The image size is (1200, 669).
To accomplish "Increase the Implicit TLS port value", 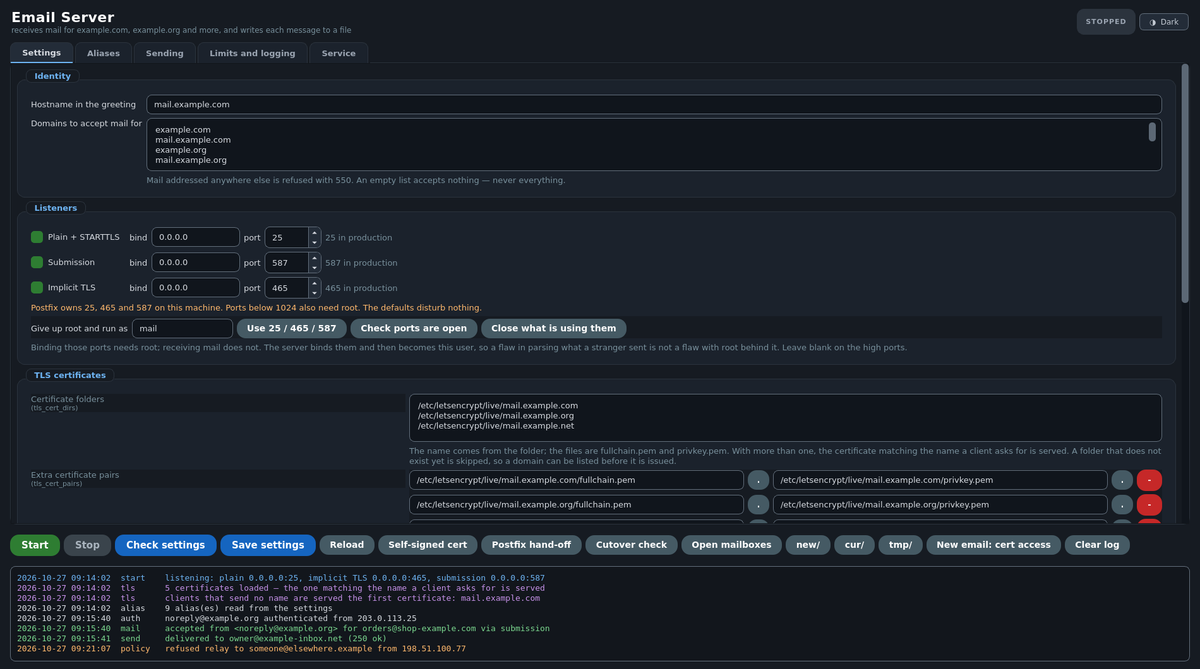I will (314, 283).
